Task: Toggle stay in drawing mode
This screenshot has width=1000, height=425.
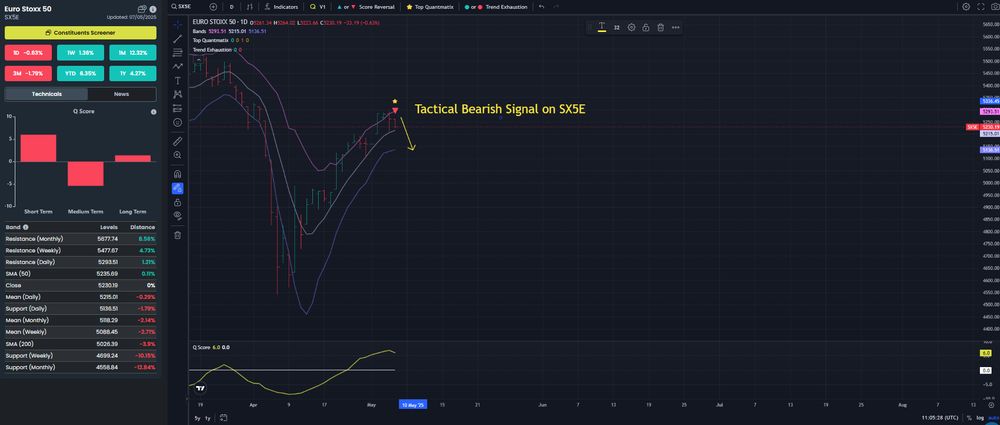Action: (x=177, y=188)
